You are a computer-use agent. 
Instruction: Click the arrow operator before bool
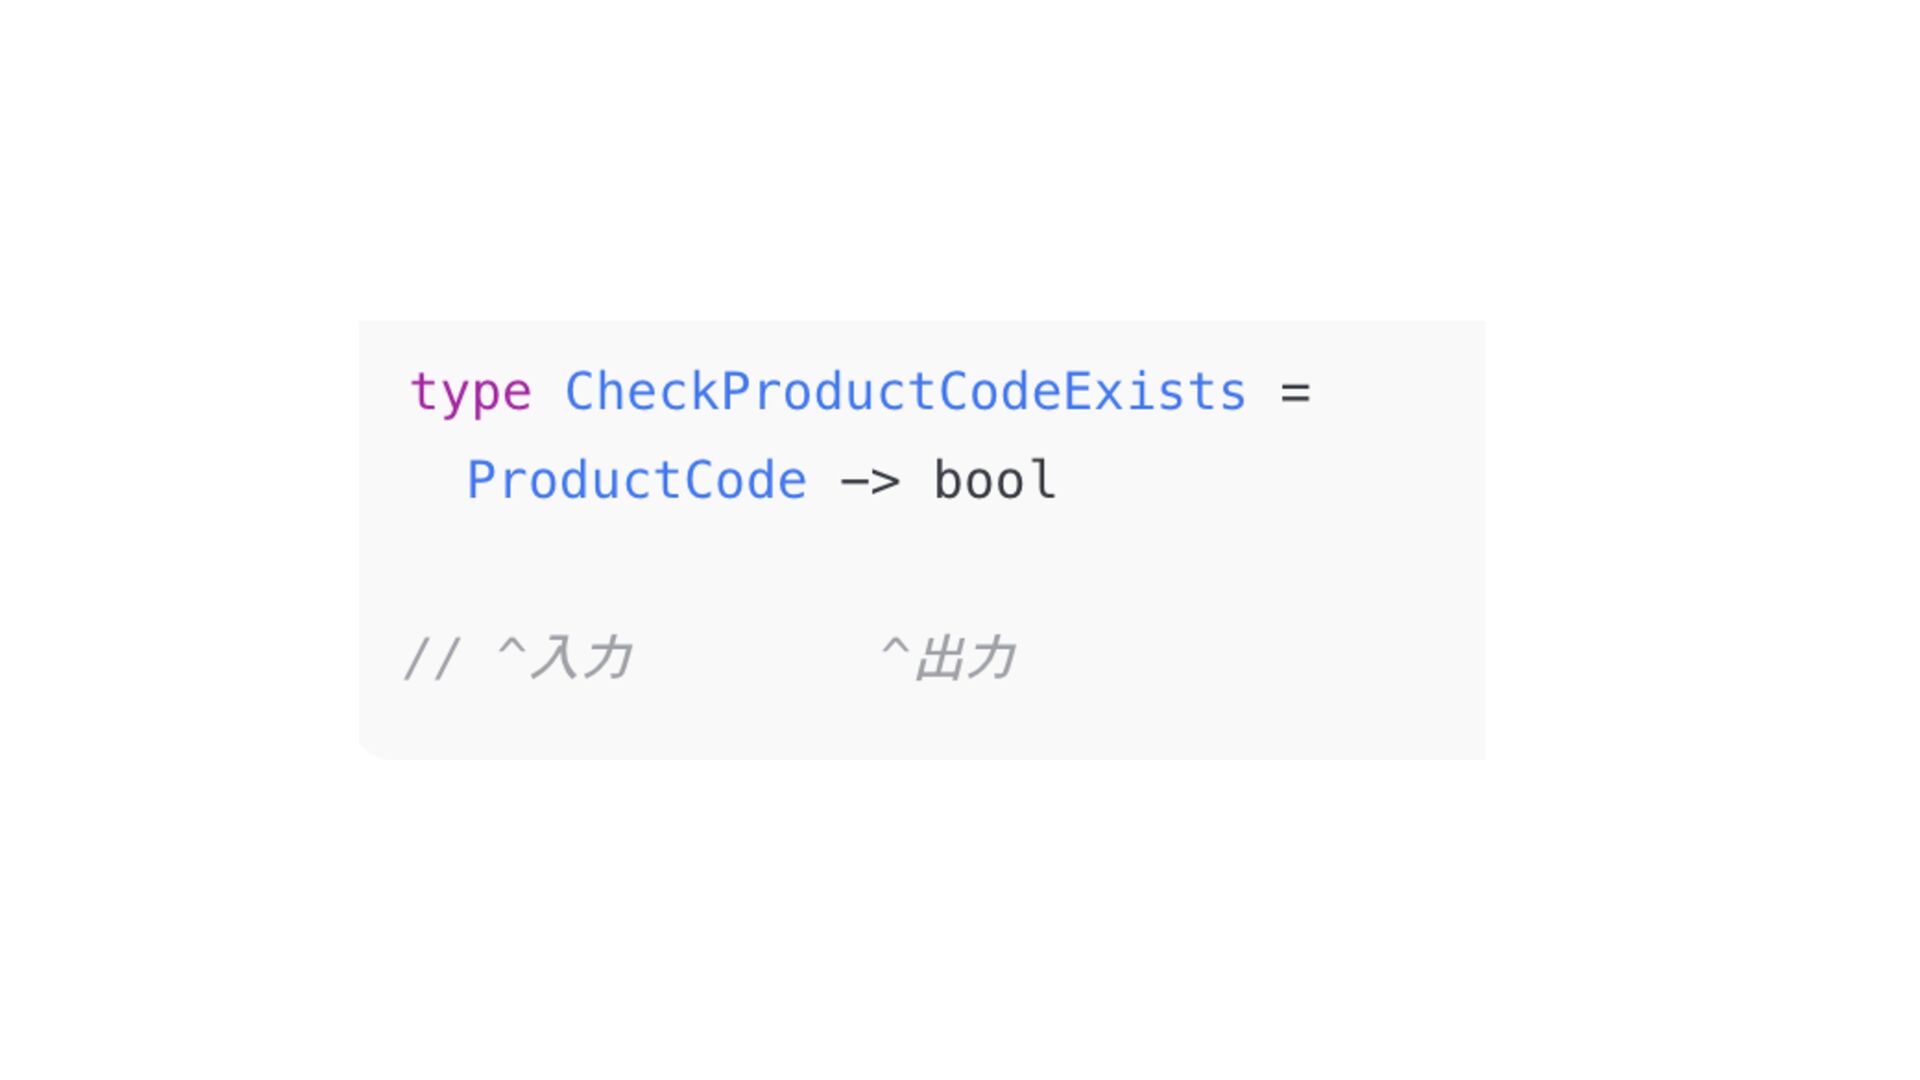click(x=870, y=482)
